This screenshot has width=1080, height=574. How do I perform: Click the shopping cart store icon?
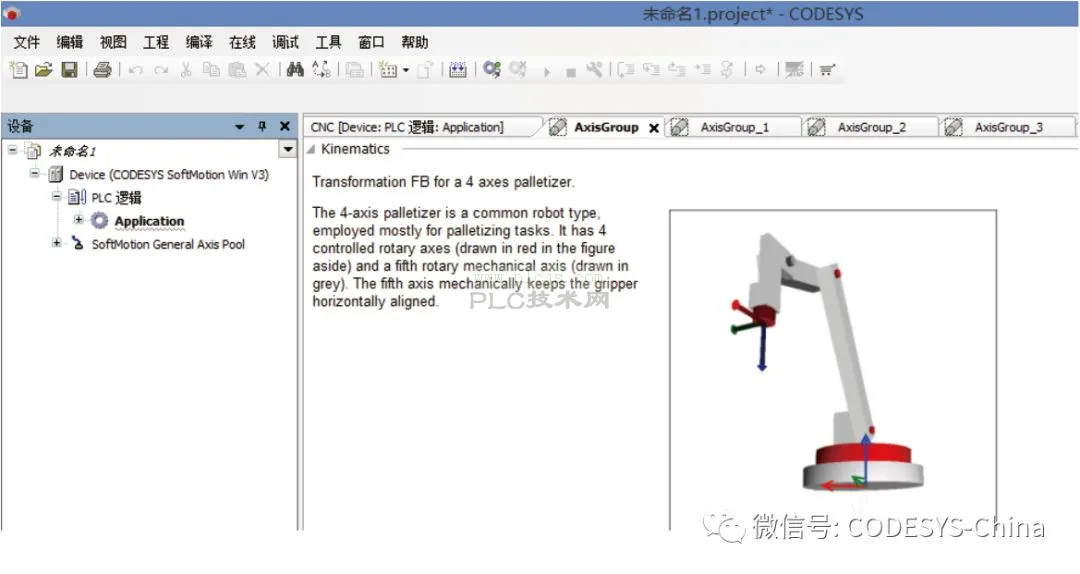tap(827, 70)
